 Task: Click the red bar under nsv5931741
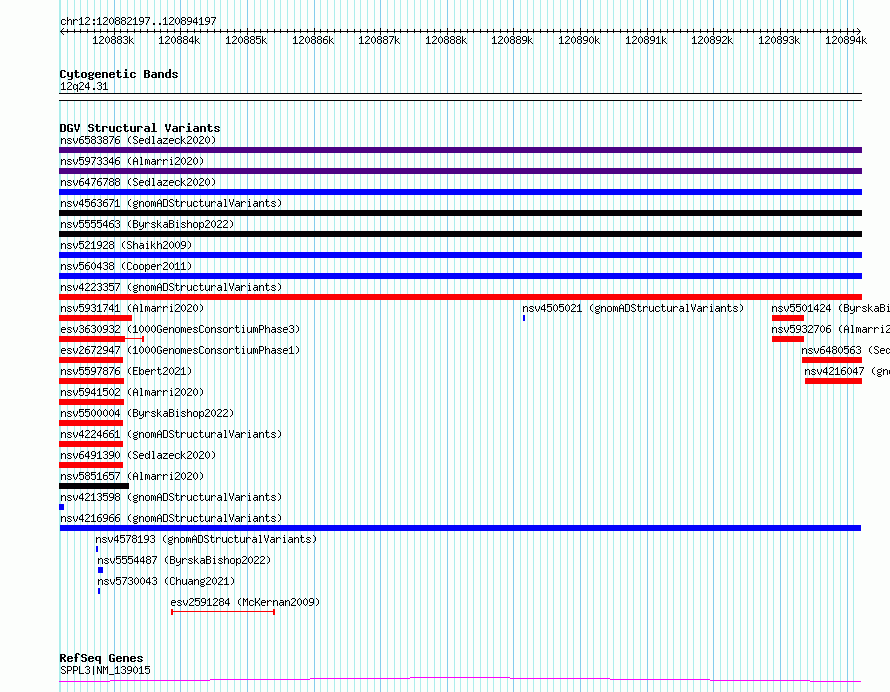click(x=95, y=318)
